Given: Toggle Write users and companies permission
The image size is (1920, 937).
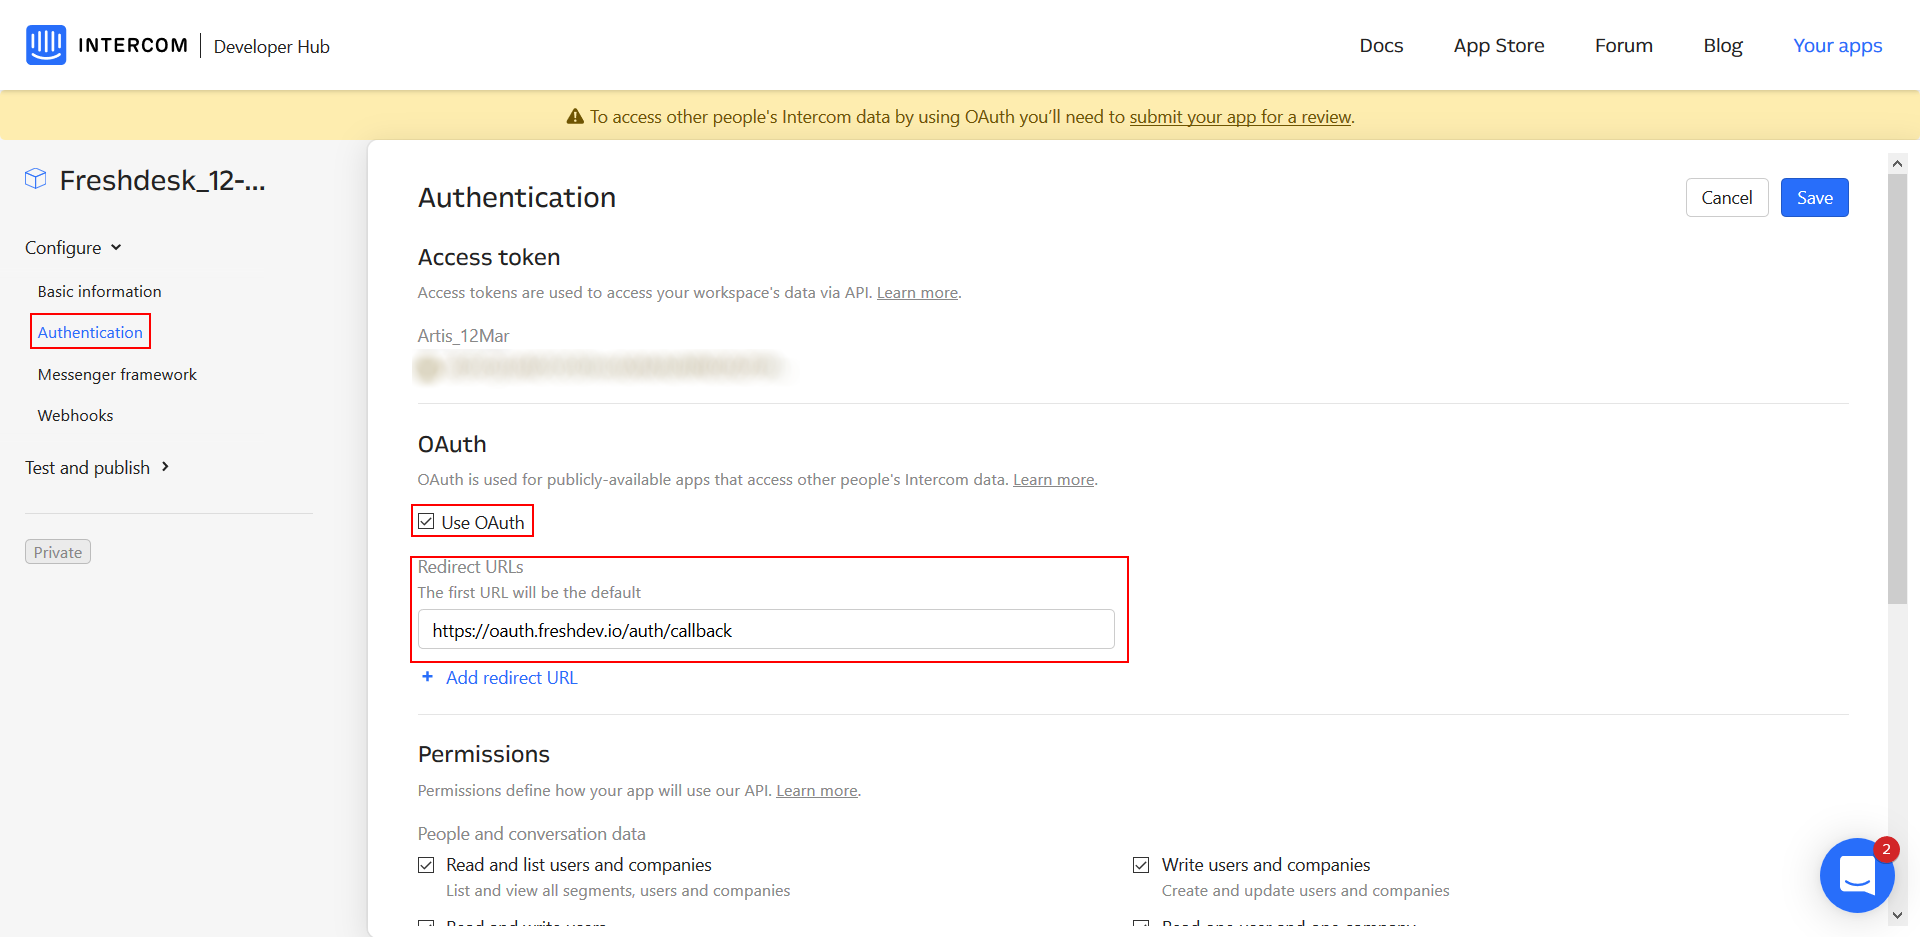Looking at the screenshot, I should point(1141,865).
